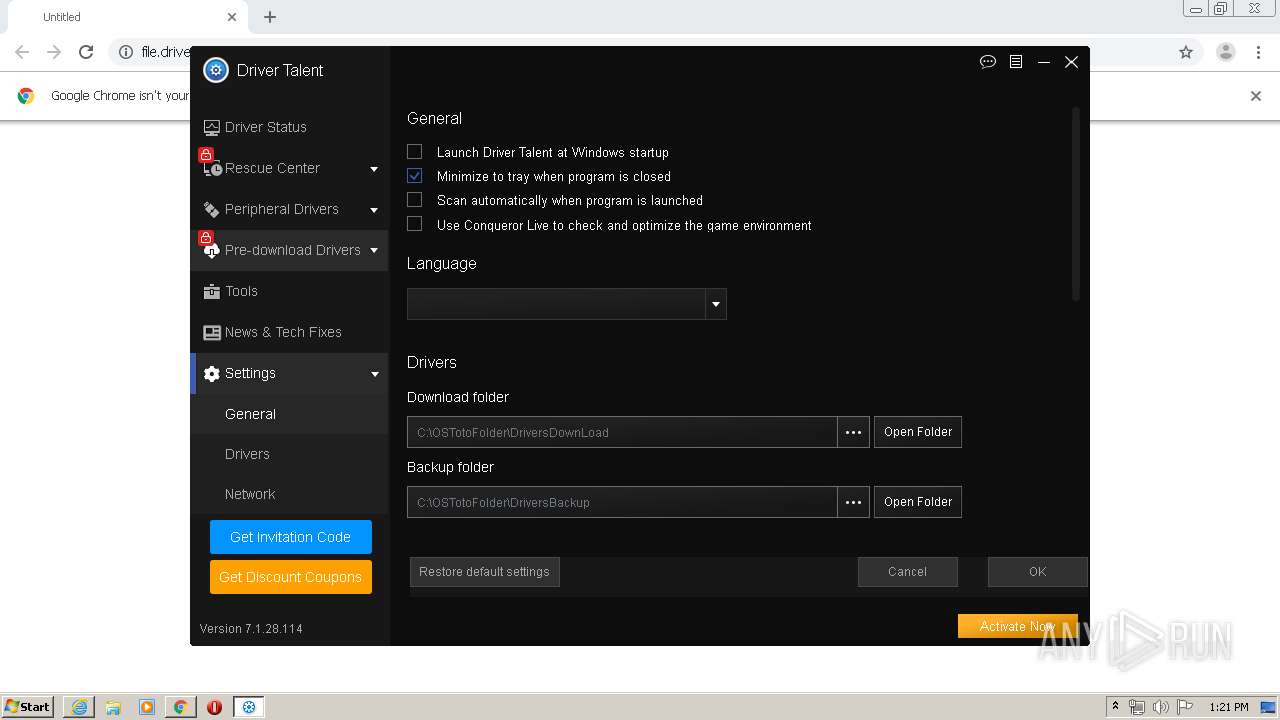Open Internet Explorer from the taskbar

tap(79, 707)
